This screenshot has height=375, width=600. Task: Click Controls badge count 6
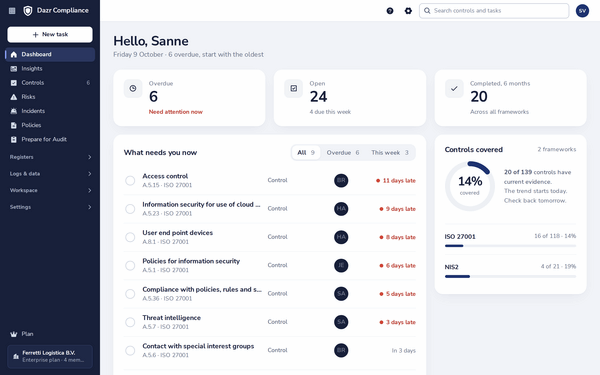[x=88, y=83]
